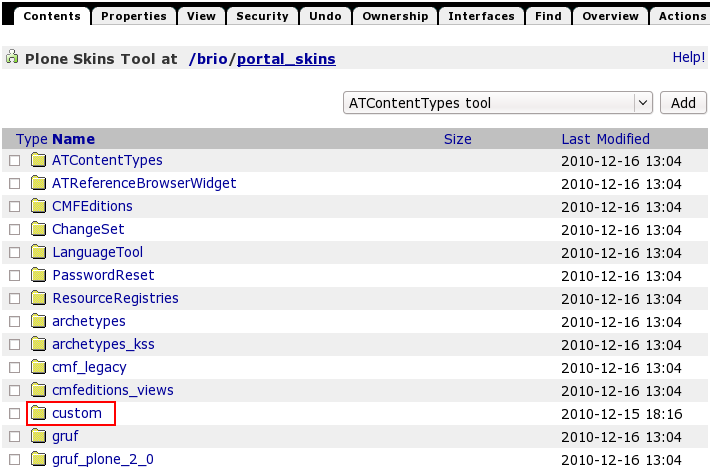The height and width of the screenshot is (471, 710).
Task: Select the PasswordReset checkbox
Action: (14, 275)
